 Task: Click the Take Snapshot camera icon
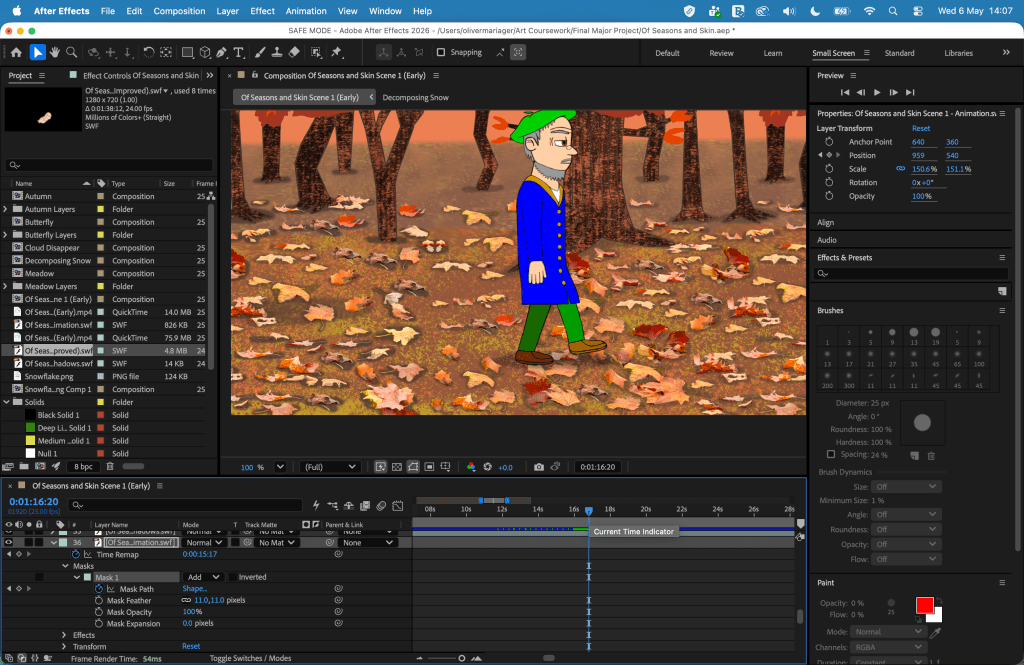(x=539, y=467)
